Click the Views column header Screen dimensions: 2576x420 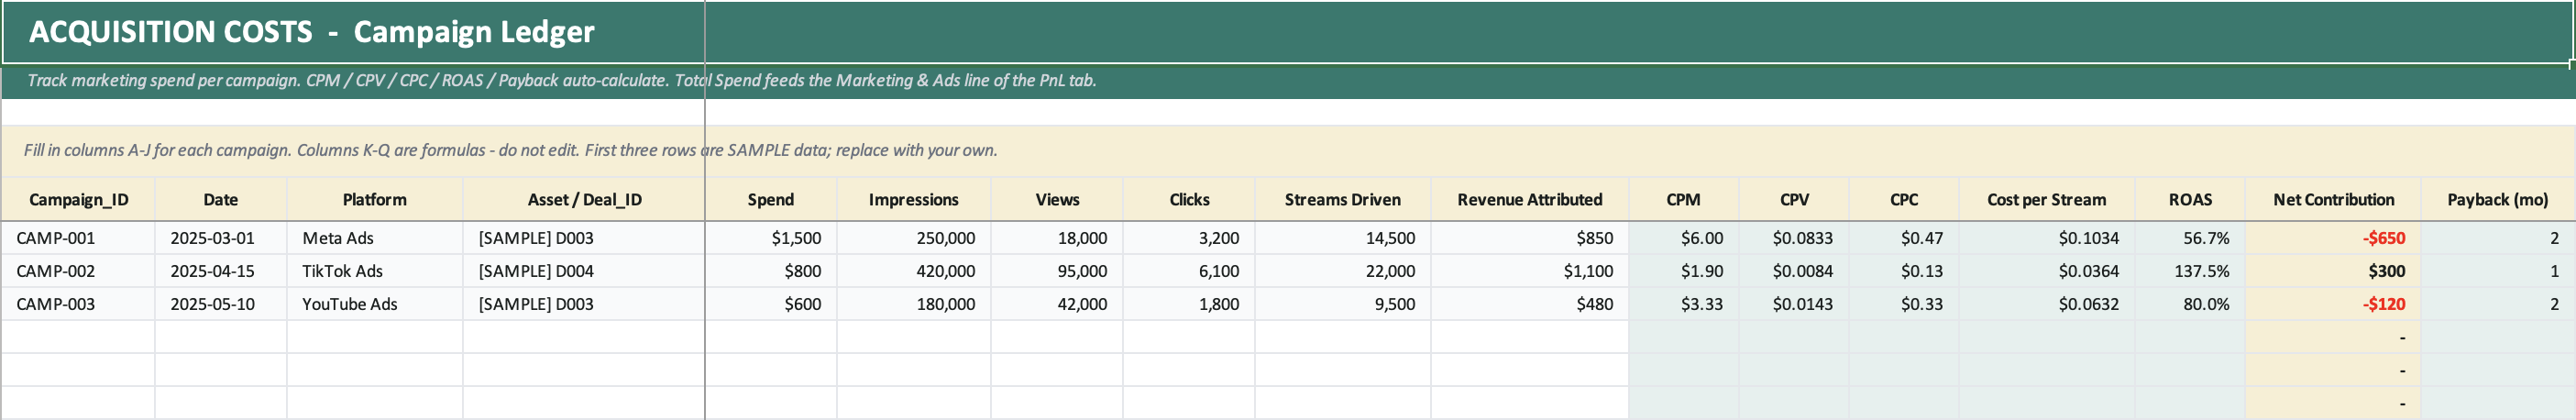(1057, 200)
